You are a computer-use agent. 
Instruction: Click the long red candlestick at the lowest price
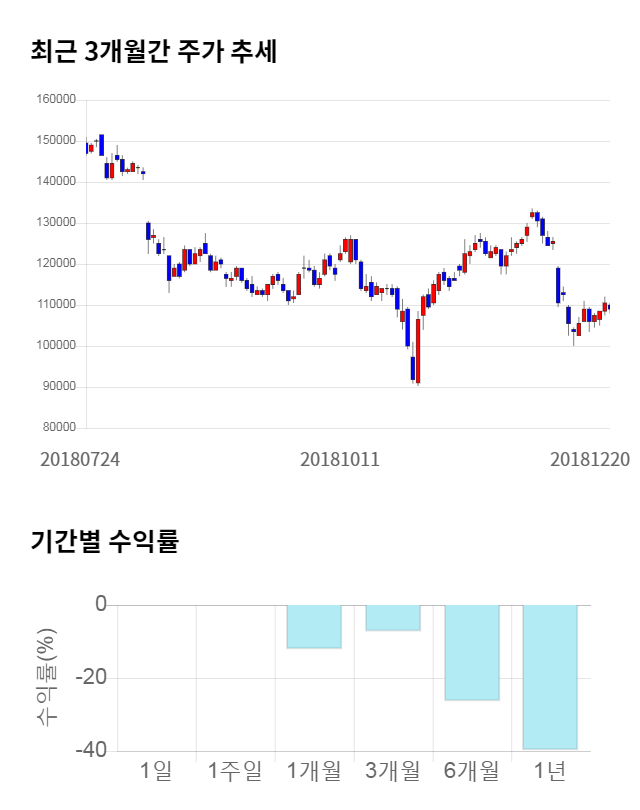(x=417, y=350)
